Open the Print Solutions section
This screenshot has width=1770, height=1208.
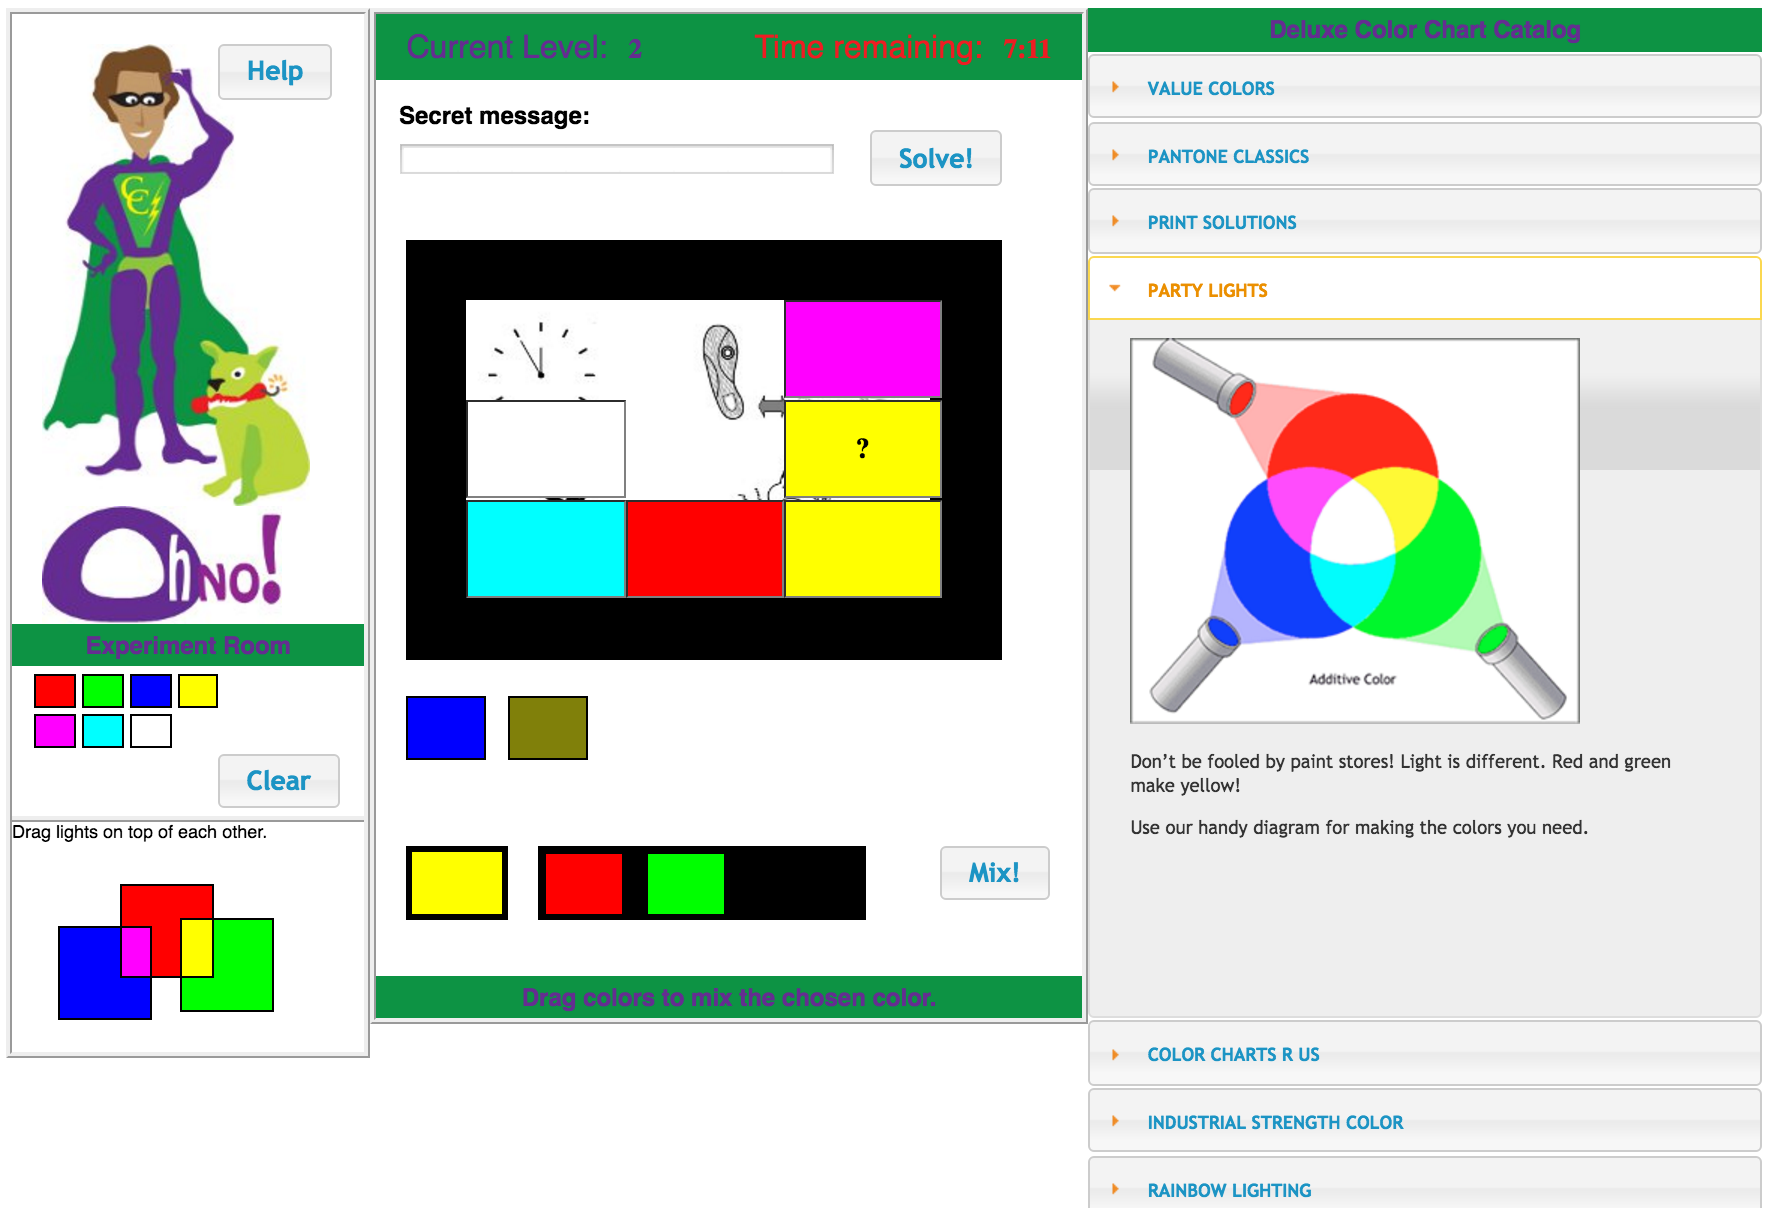(x=1221, y=222)
